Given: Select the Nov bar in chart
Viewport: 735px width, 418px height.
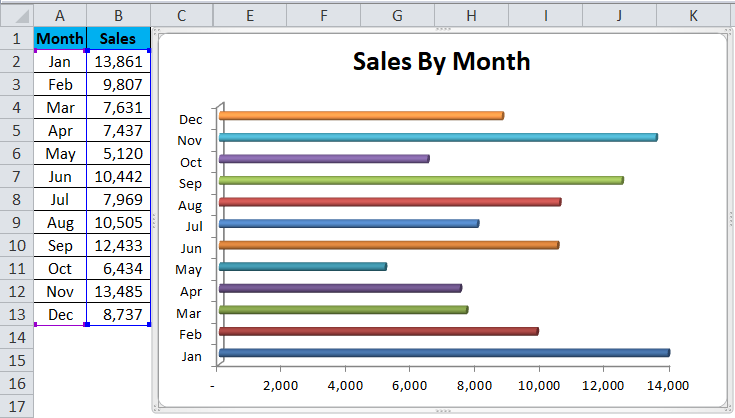Looking at the screenshot, I should click(437, 137).
